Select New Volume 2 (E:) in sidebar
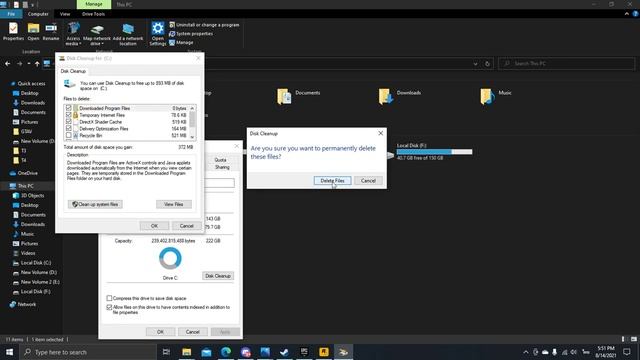The image size is (640, 360). (x=40, y=282)
